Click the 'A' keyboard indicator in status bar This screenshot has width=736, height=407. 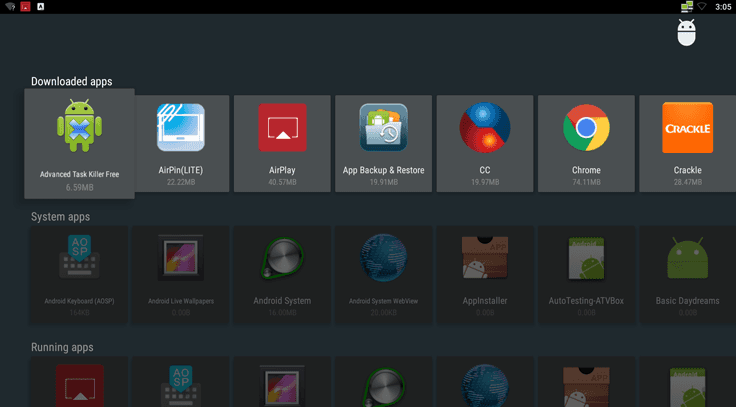click(41, 7)
